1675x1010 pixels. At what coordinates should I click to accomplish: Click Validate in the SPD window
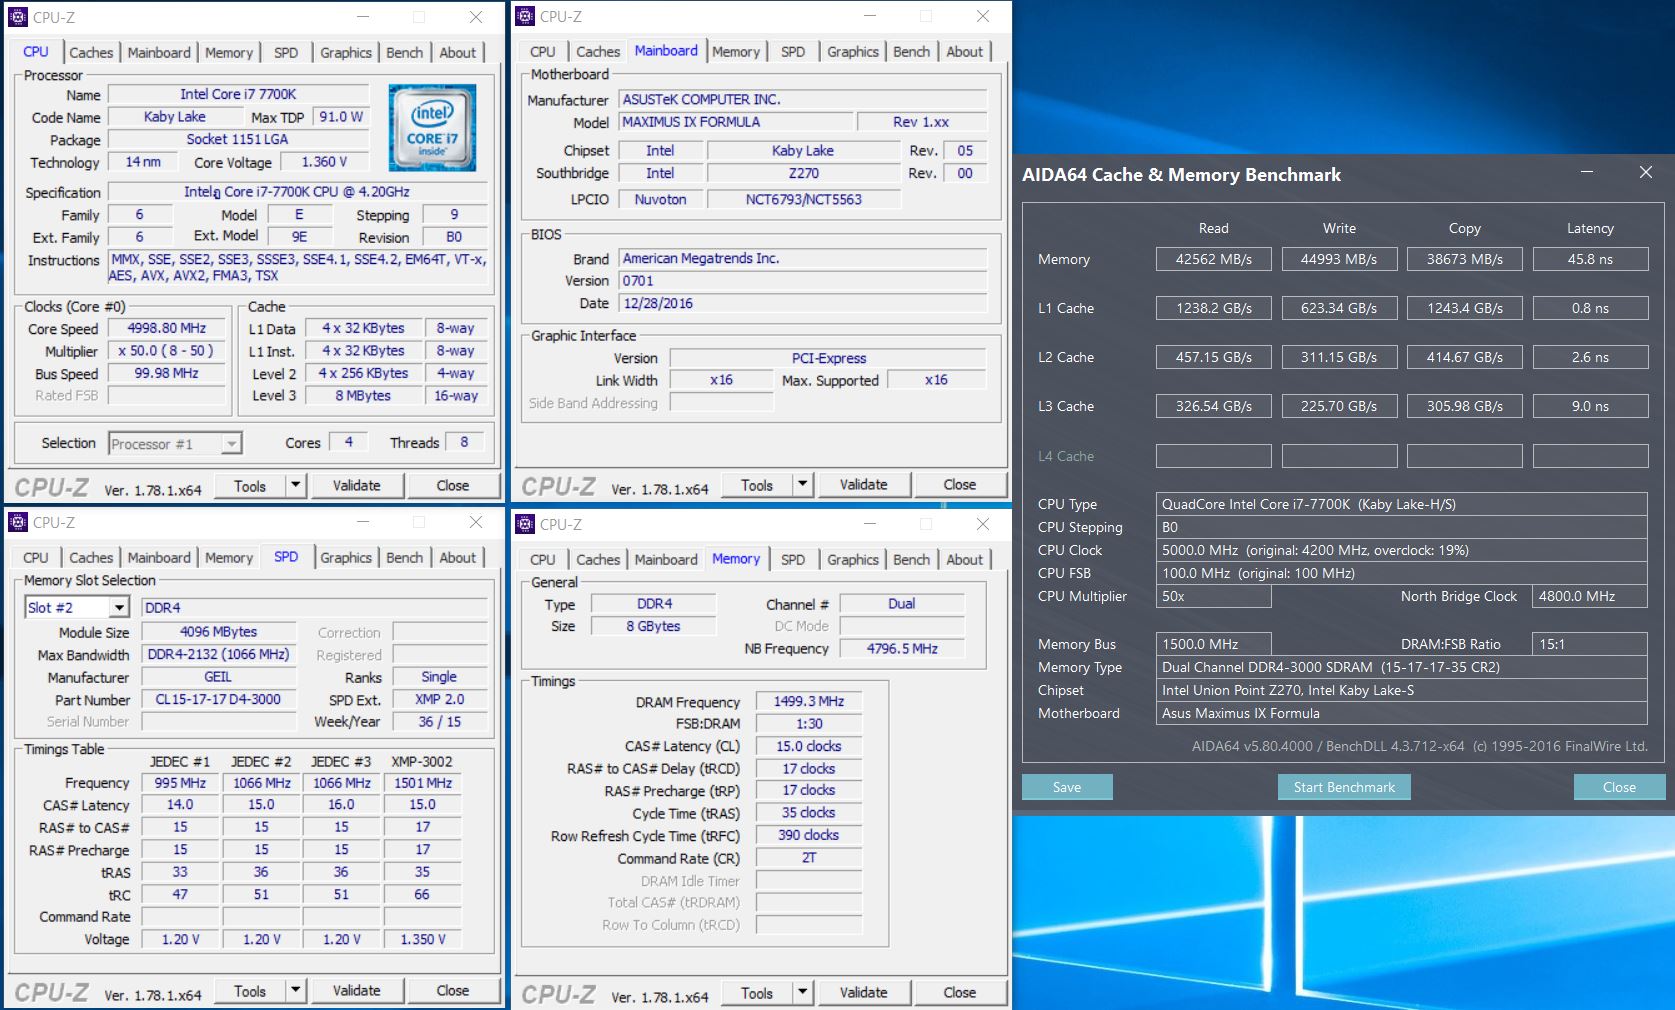tap(356, 991)
